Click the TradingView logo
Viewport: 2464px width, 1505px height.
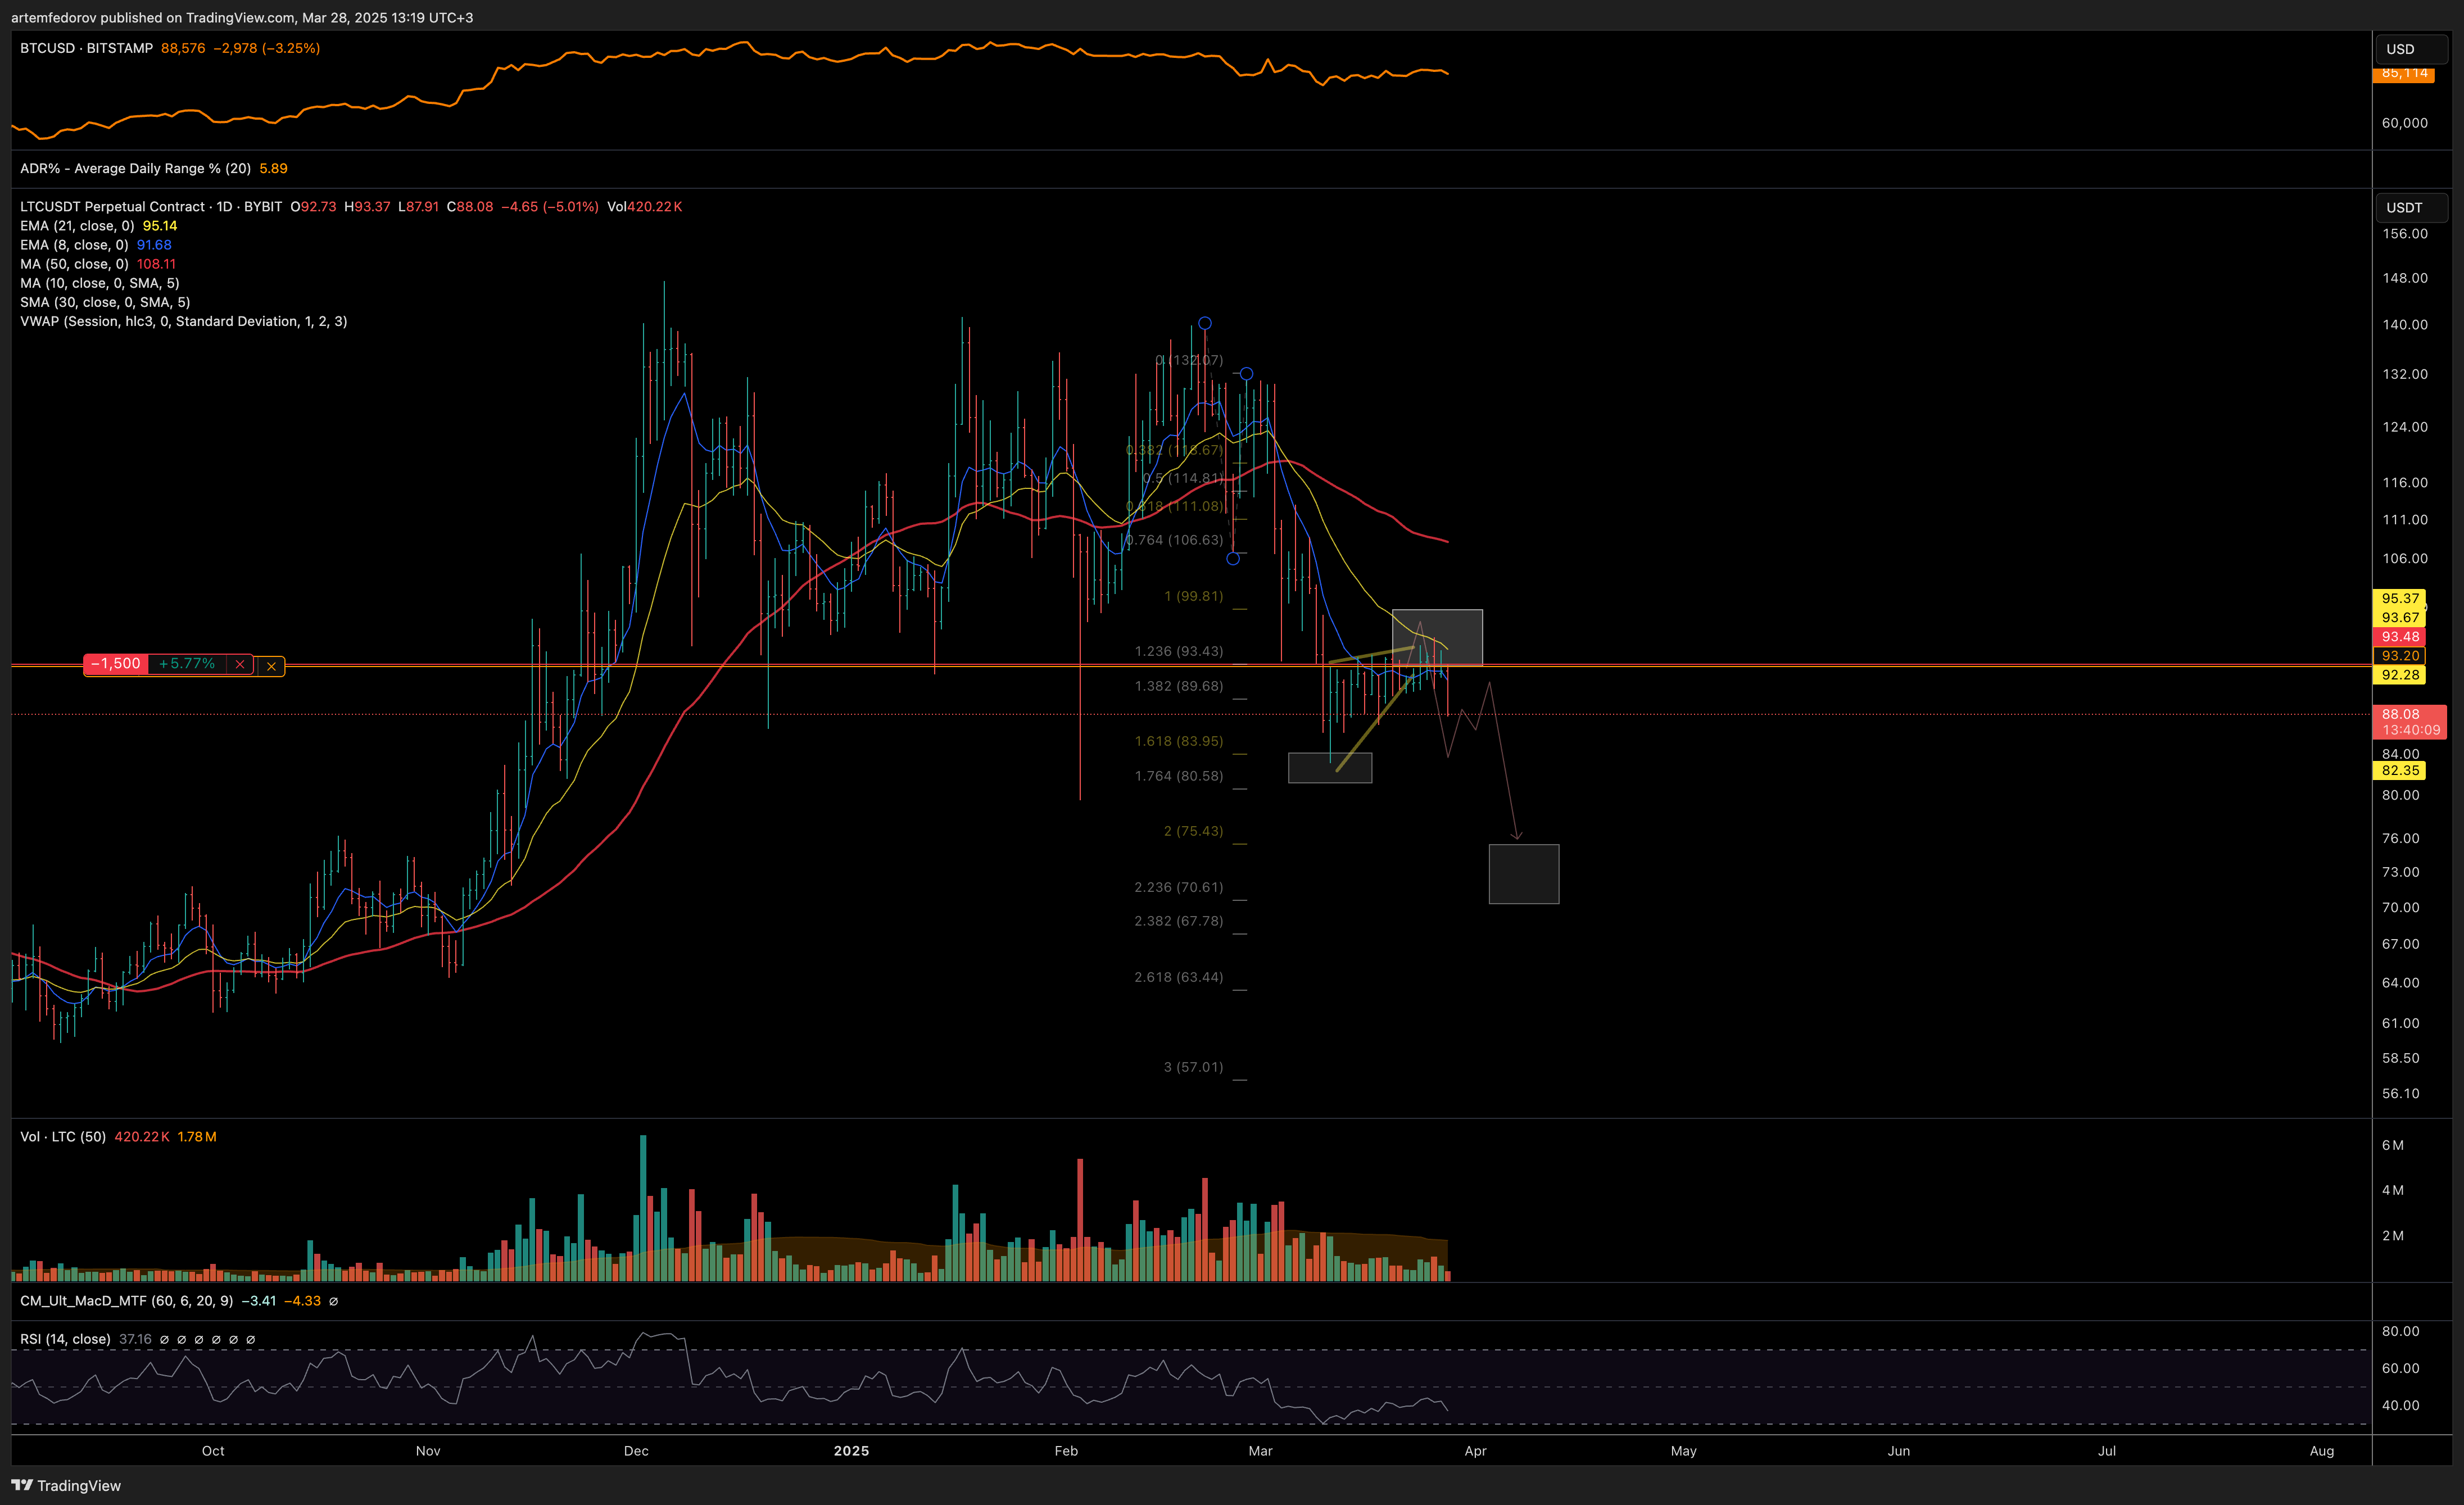point(66,1485)
